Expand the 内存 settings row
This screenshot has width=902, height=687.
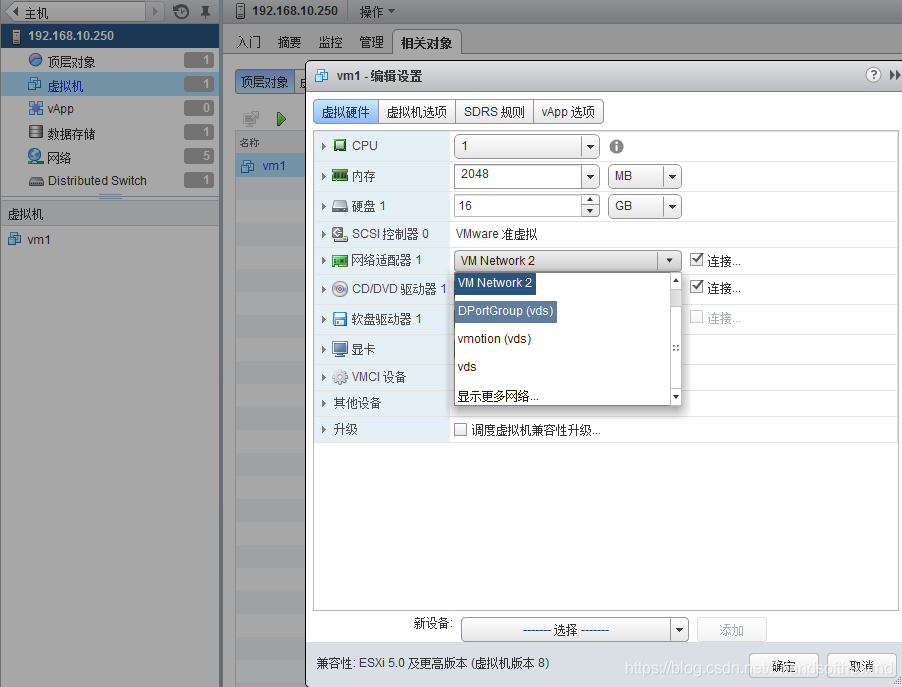point(324,176)
